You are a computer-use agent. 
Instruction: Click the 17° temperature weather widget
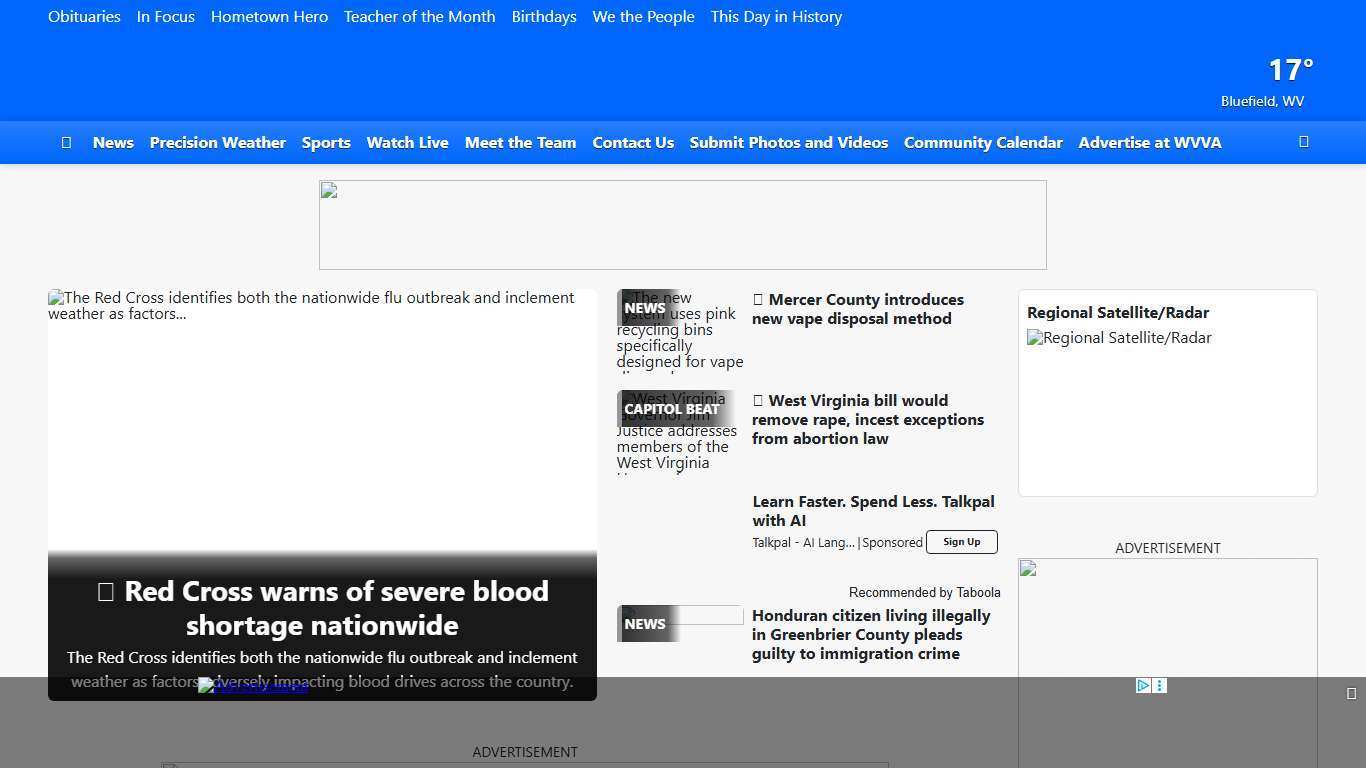1289,70
